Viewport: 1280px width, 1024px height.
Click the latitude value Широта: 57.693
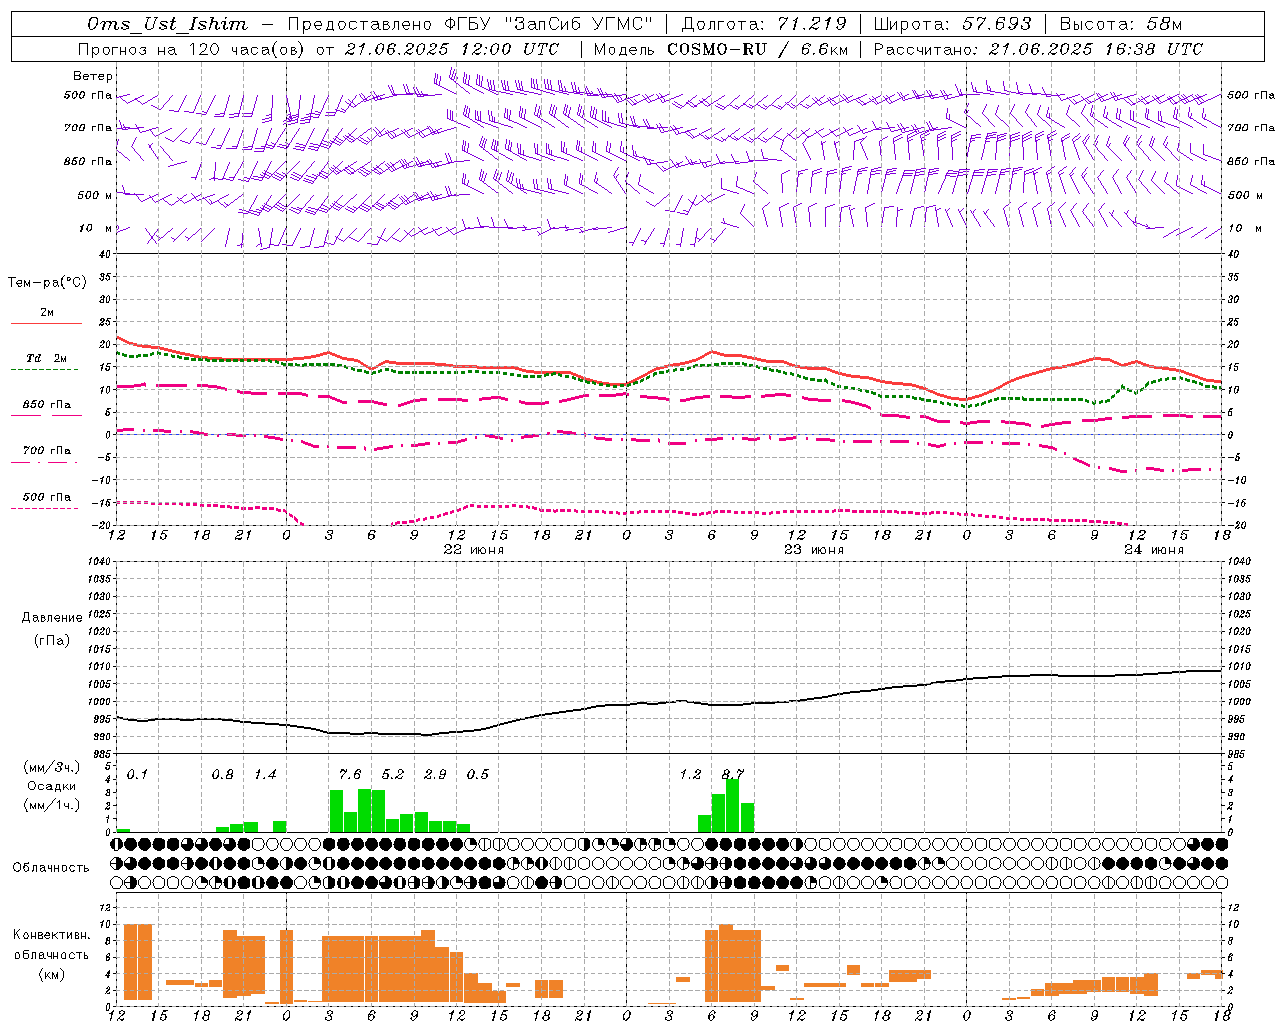point(953,24)
